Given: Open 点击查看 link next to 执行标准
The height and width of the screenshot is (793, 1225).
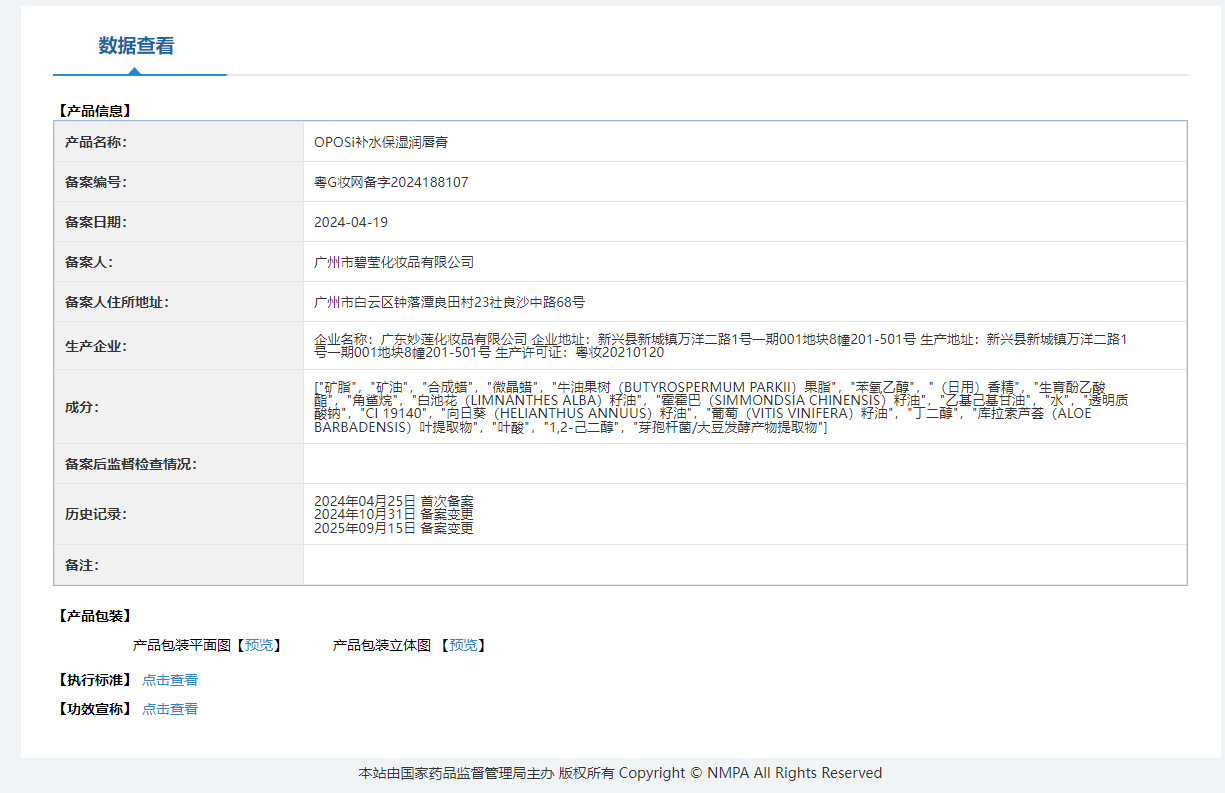Looking at the screenshot, I should point(170,680).
